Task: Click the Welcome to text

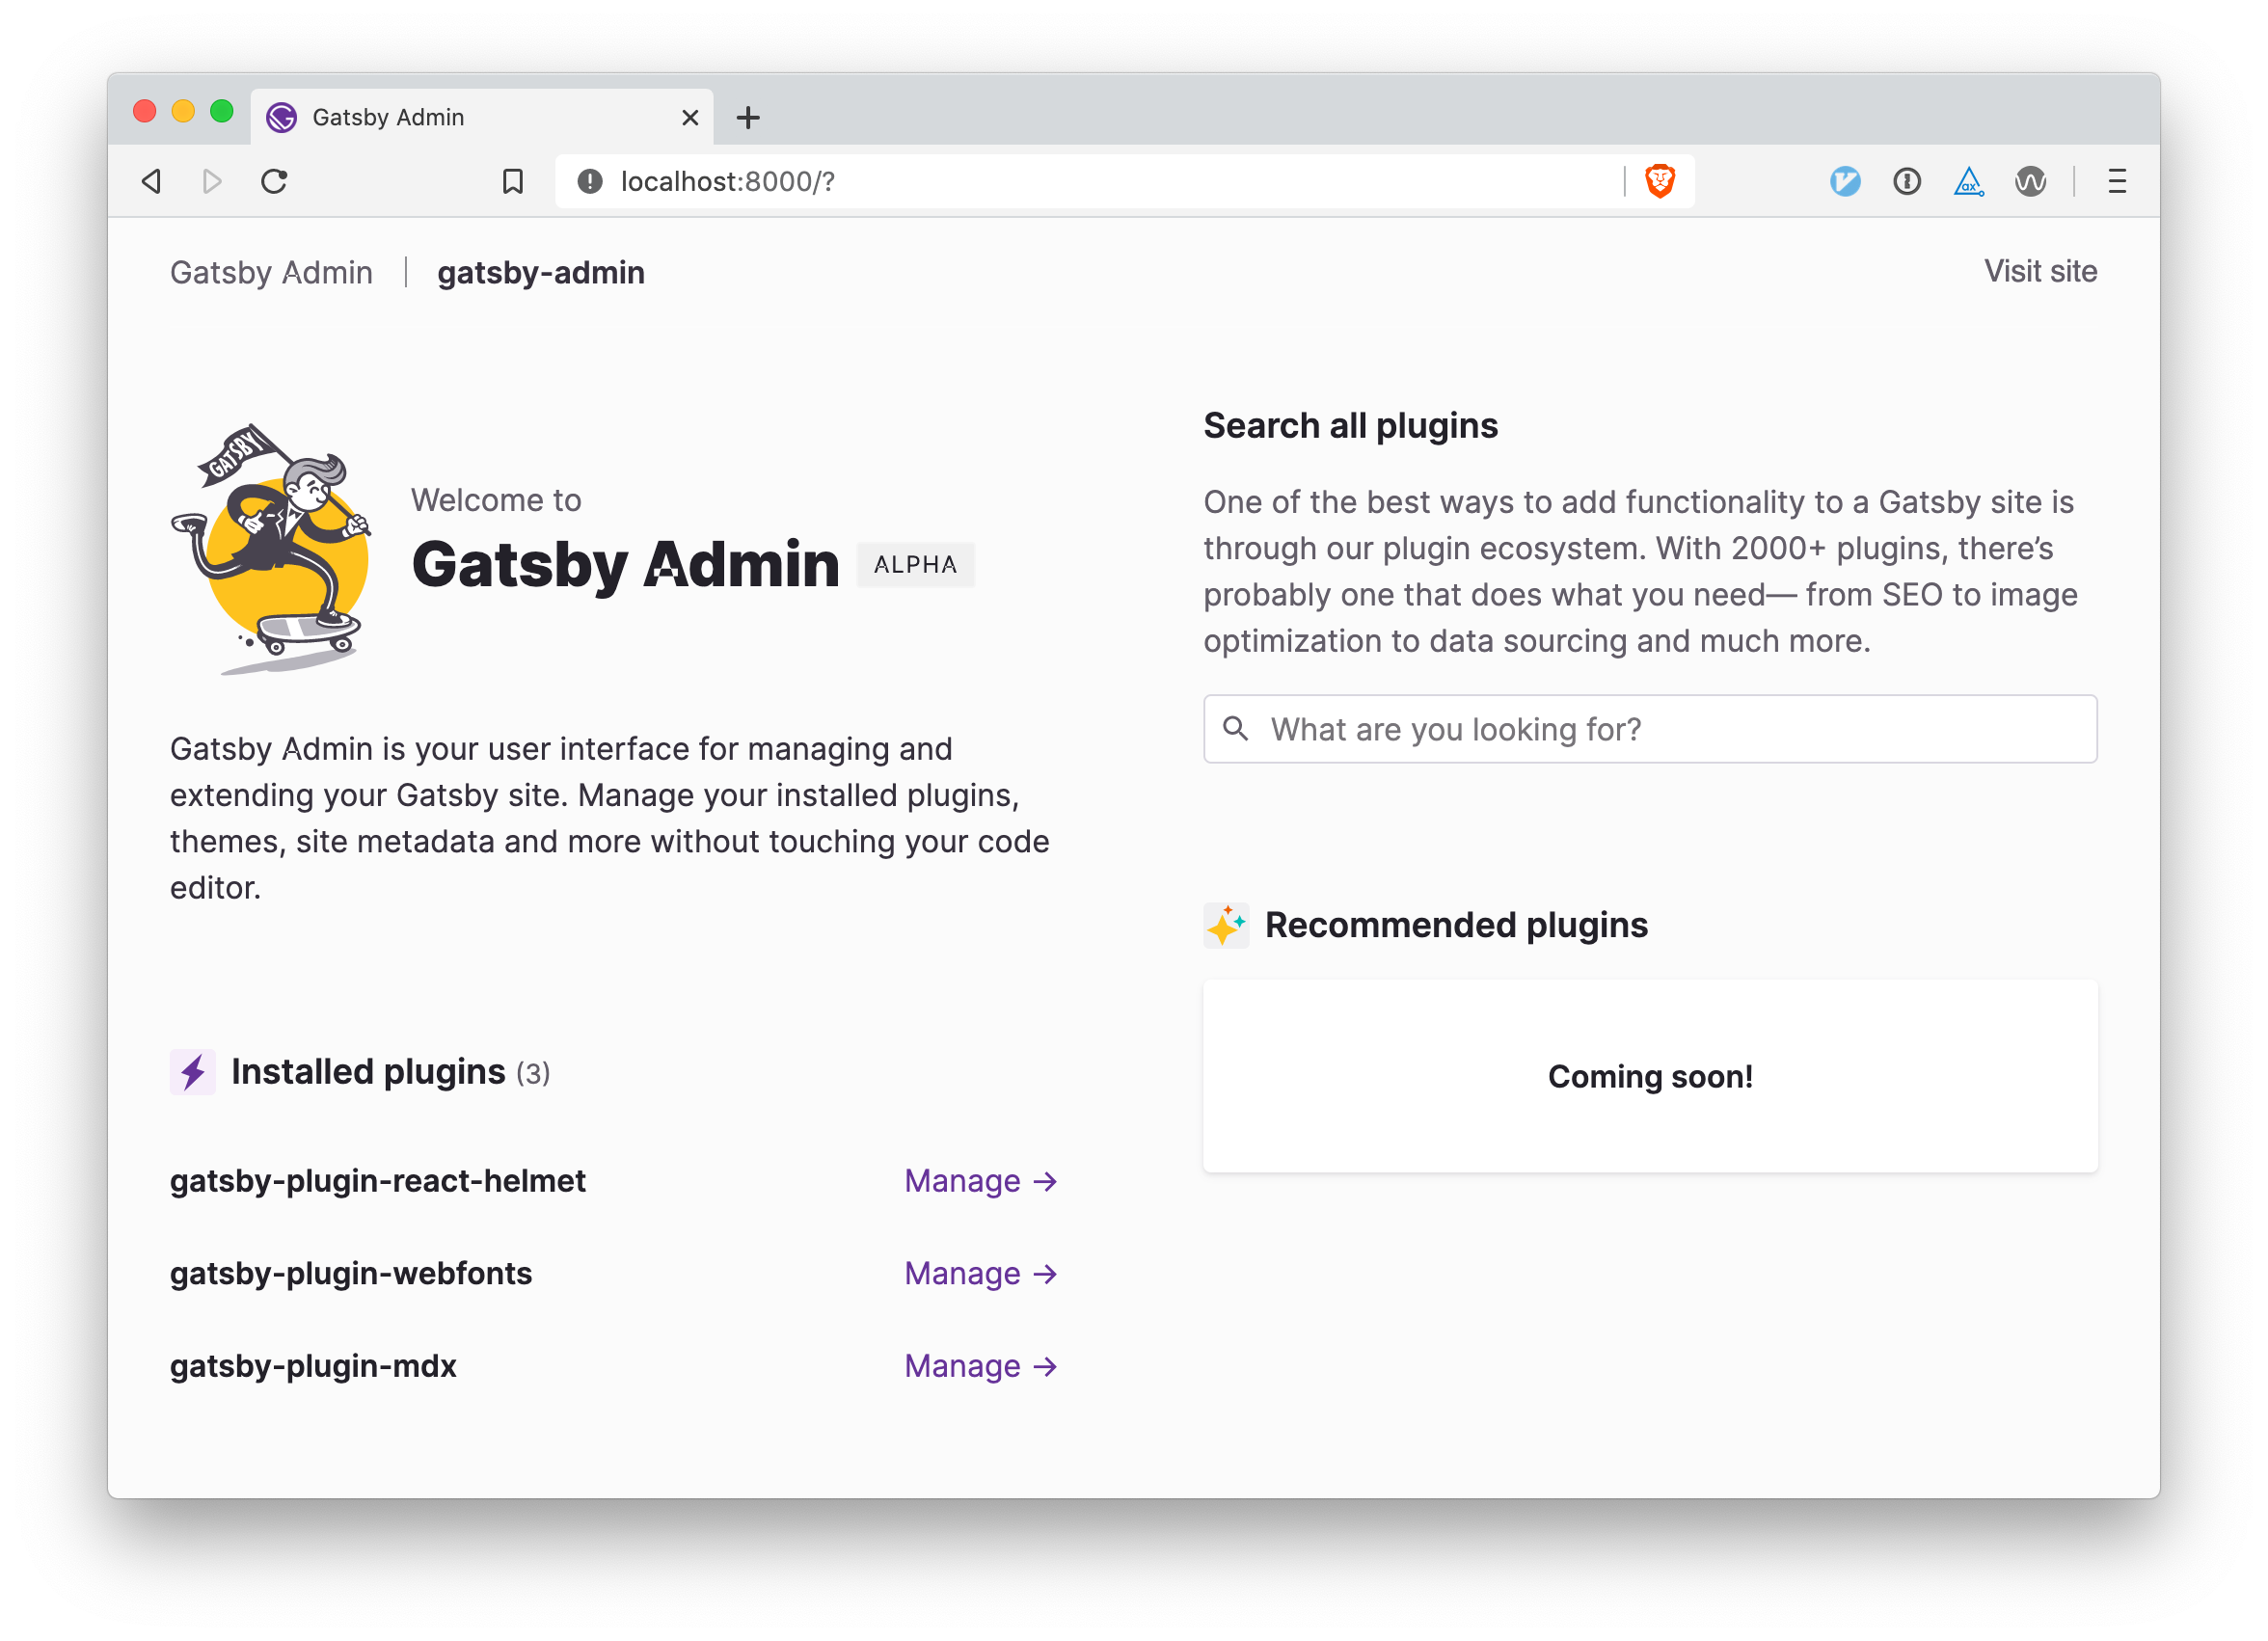Action: 496,500
